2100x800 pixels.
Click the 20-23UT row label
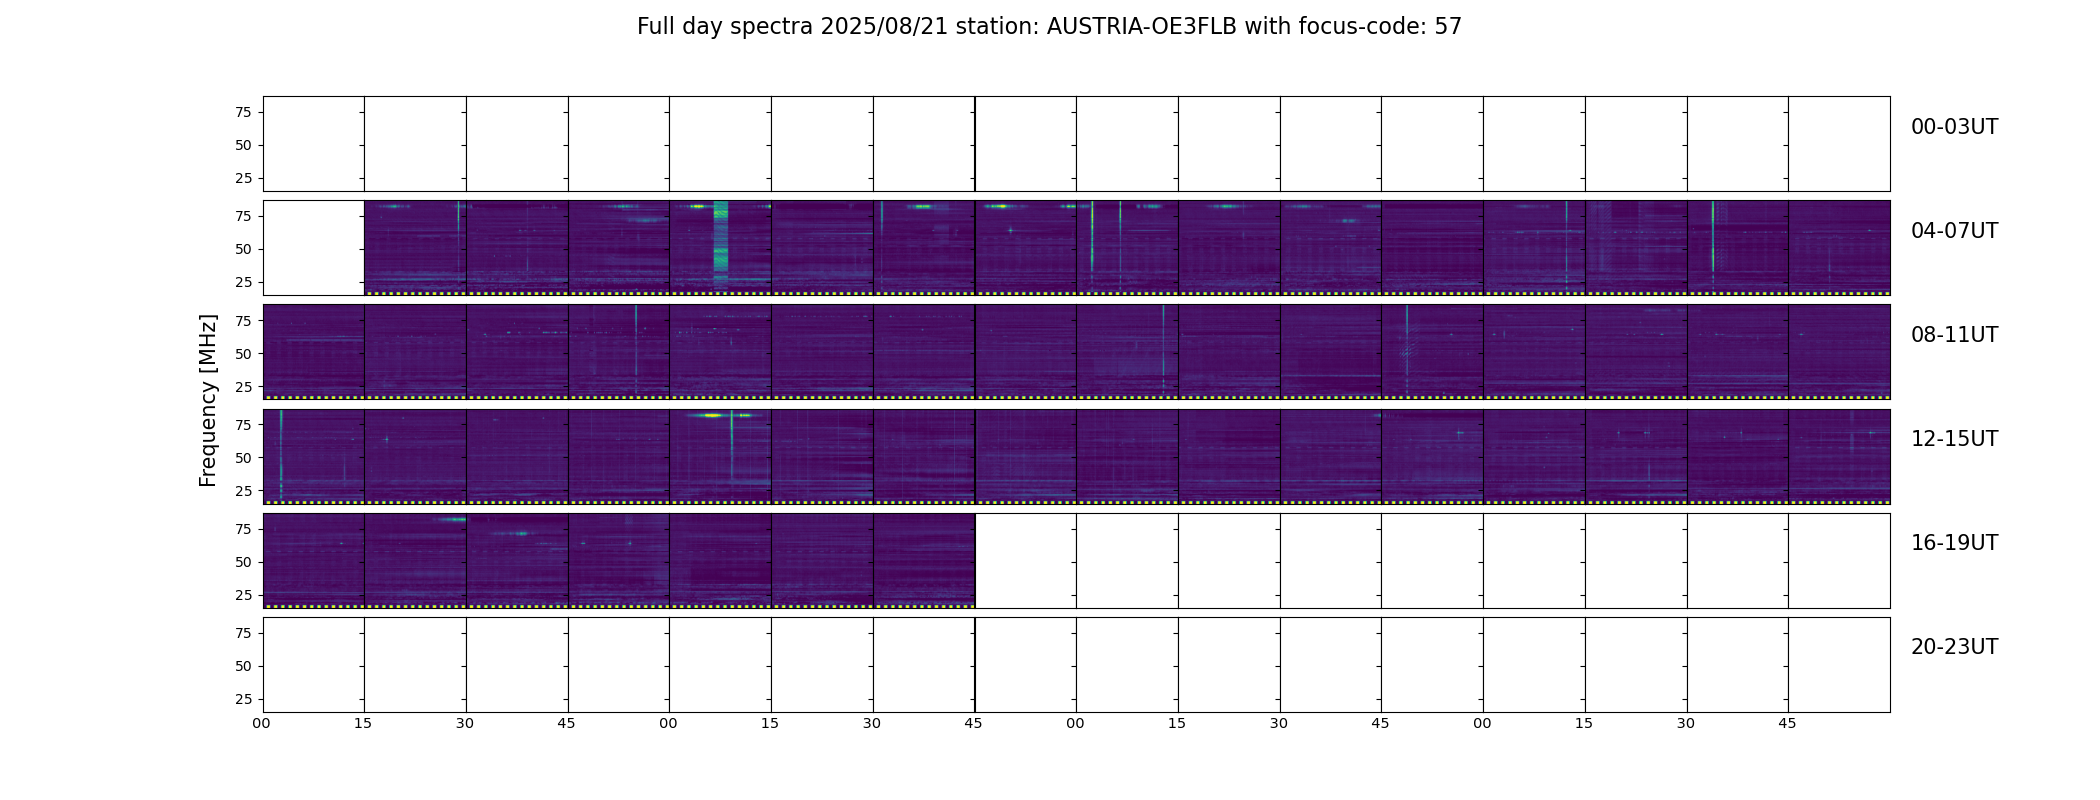[1954, 647]
